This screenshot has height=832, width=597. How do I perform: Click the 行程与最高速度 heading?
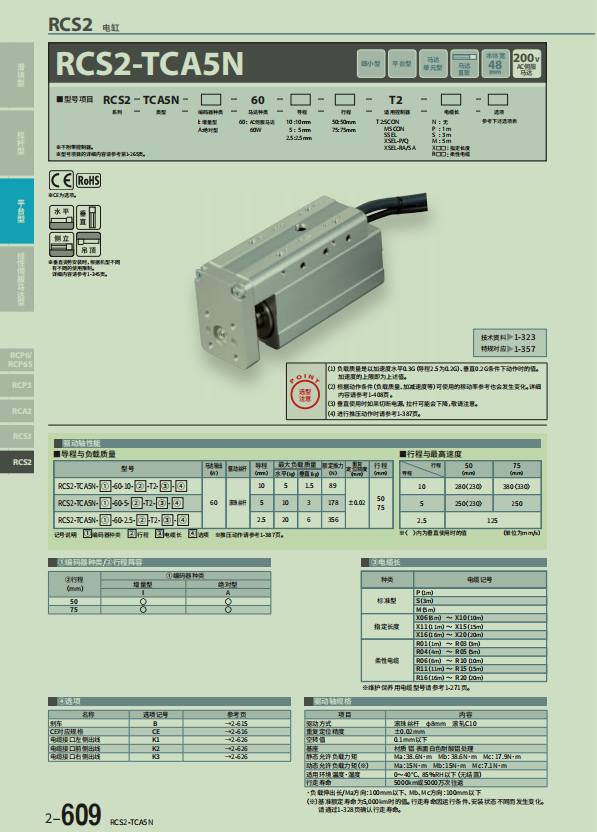pyautogui.click(x=431, y=454)
